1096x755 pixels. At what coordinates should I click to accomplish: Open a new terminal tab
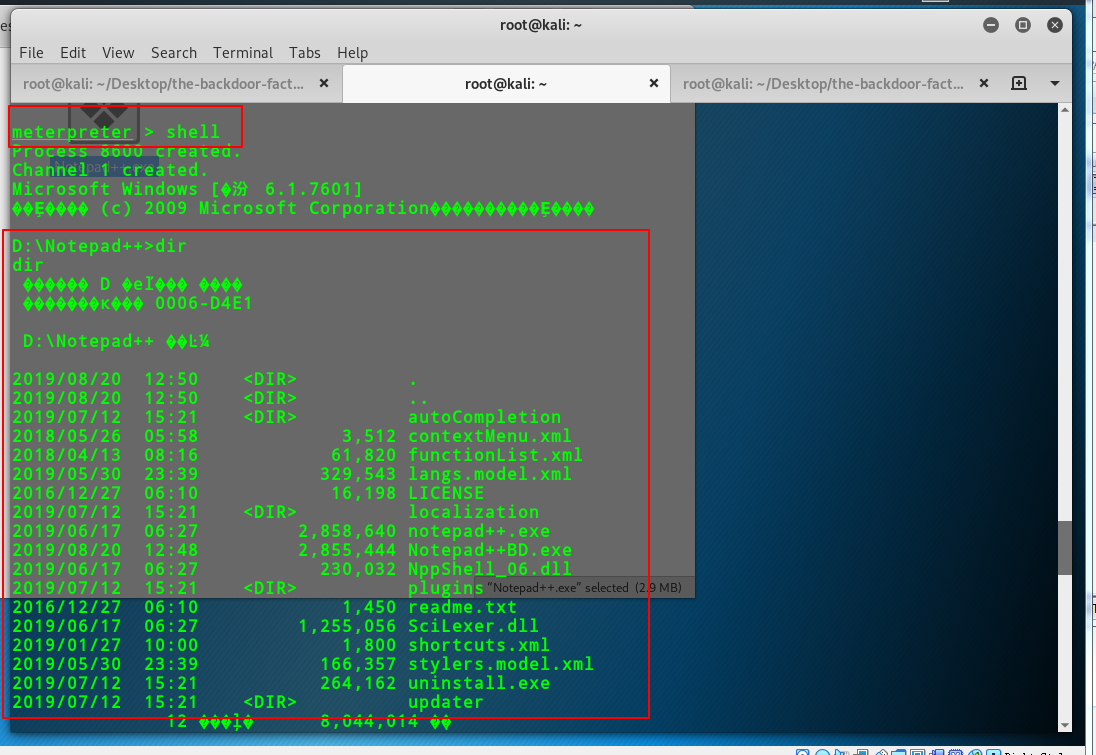point(1019,83)
